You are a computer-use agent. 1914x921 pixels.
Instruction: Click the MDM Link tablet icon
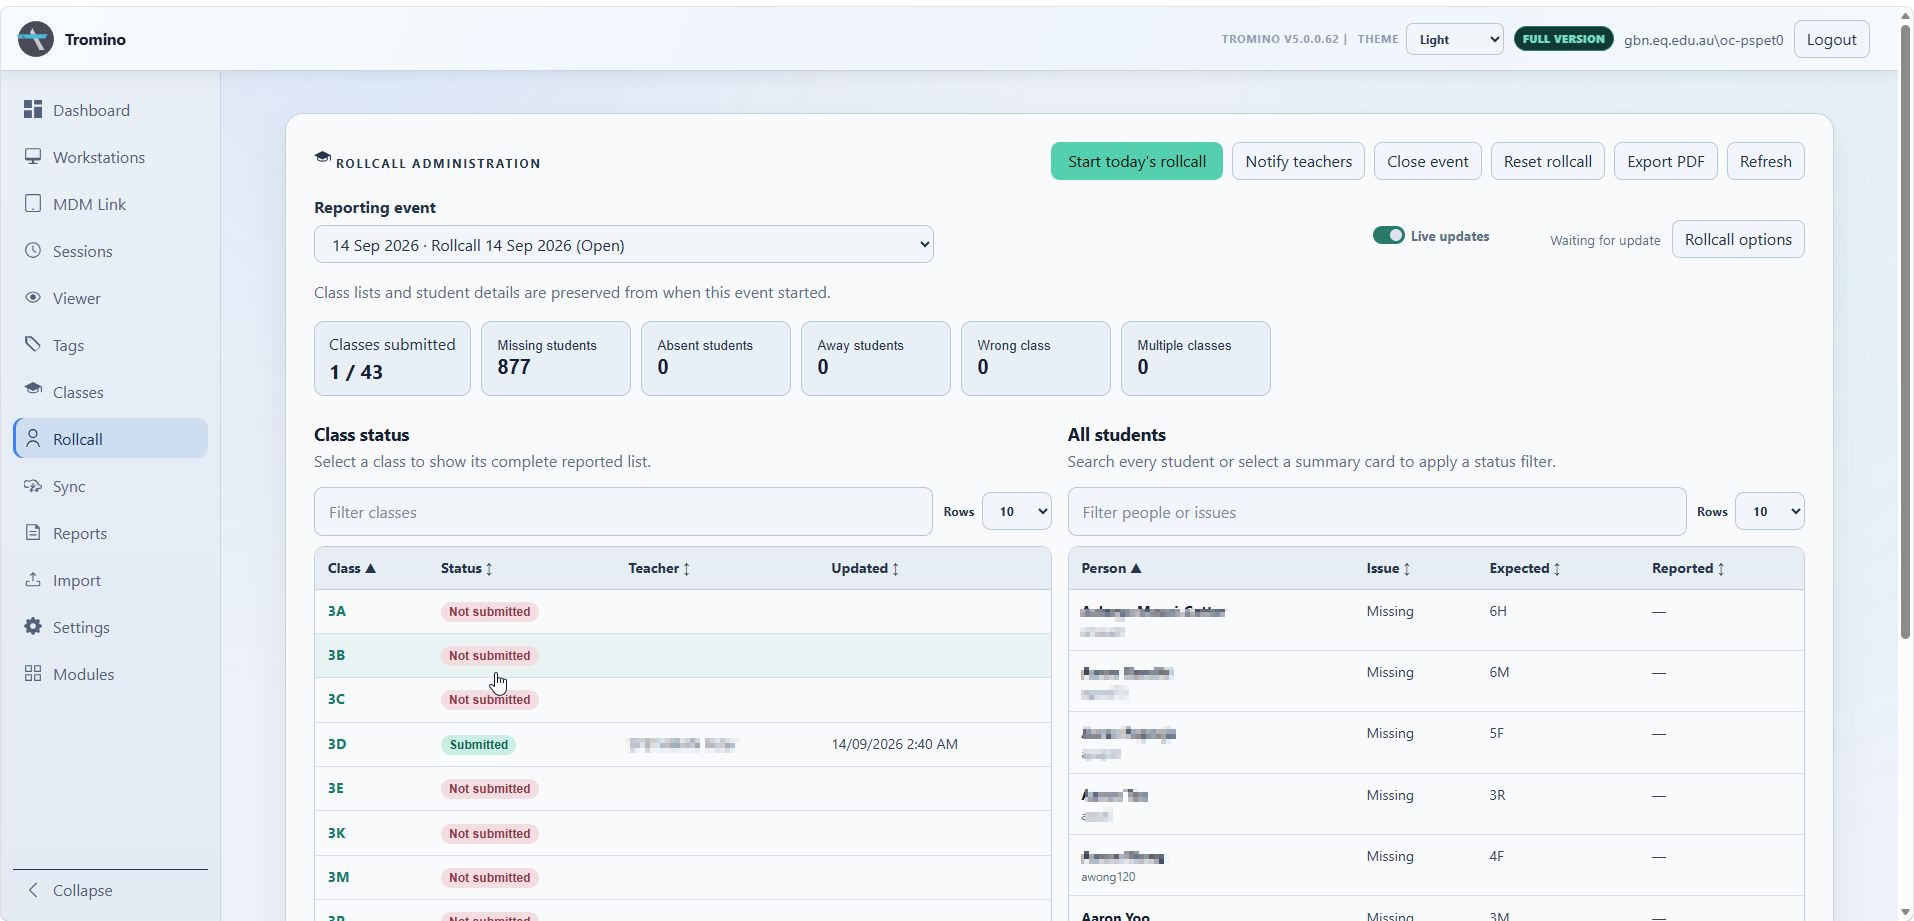(x=33, y=203)
